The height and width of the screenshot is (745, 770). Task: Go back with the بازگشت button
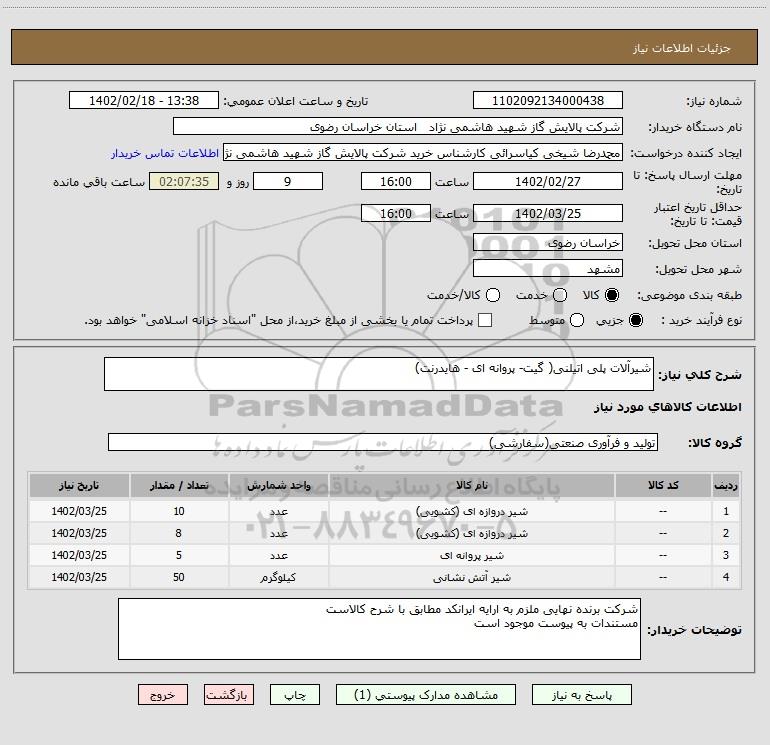[229, 695]
